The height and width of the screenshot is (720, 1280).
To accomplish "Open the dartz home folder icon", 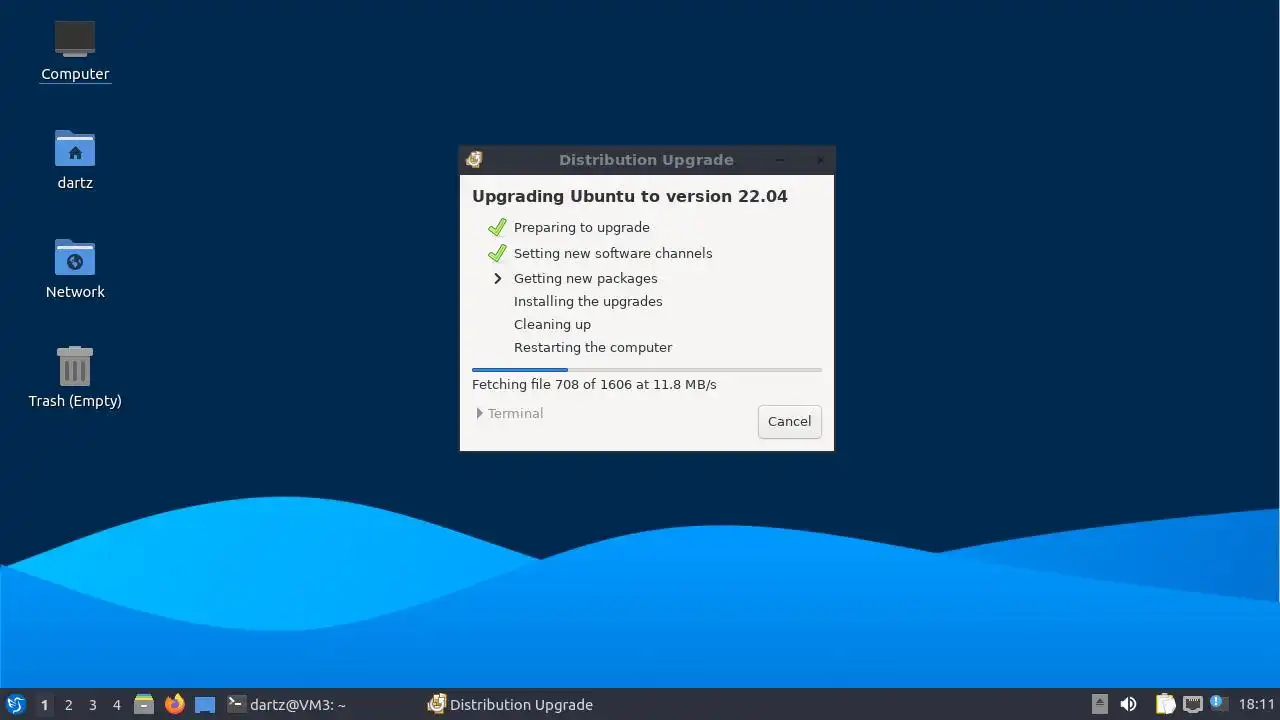I will coord(75,160).
